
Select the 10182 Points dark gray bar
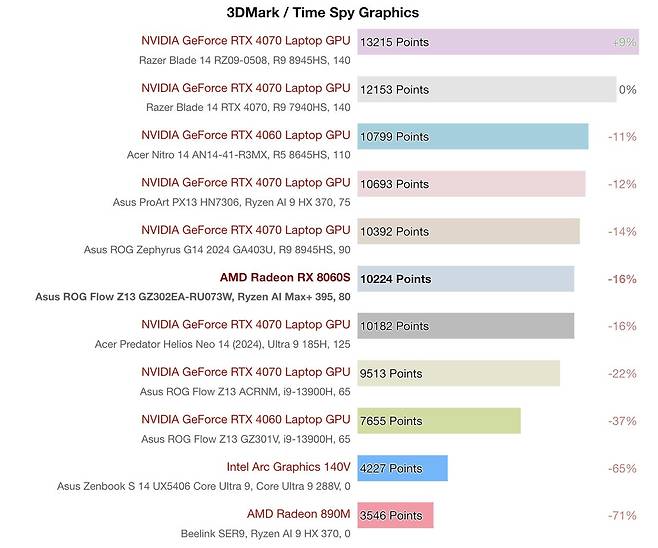465,326
